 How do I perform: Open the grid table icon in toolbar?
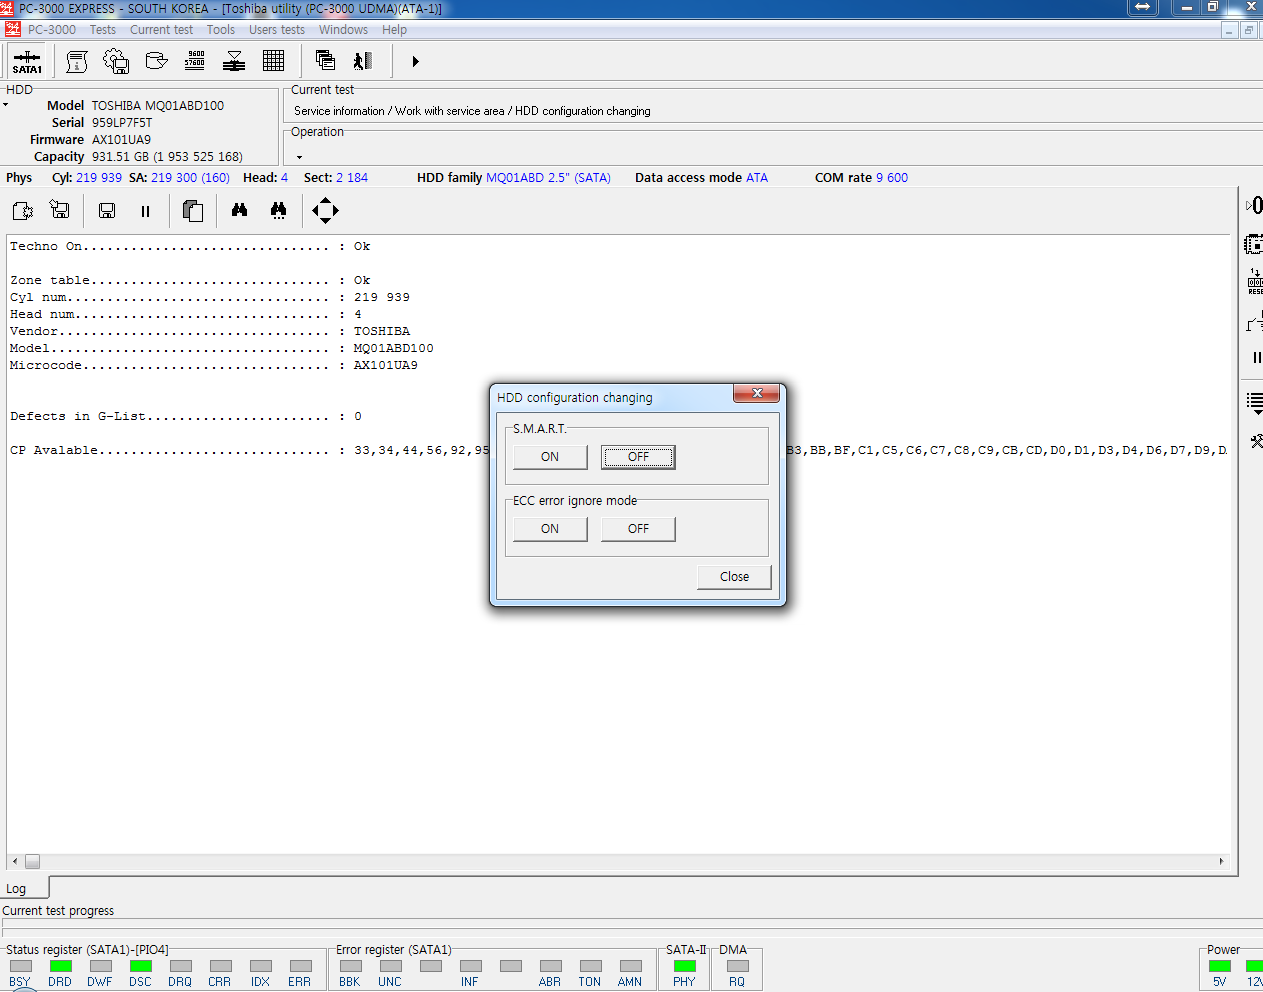point(273,61)
